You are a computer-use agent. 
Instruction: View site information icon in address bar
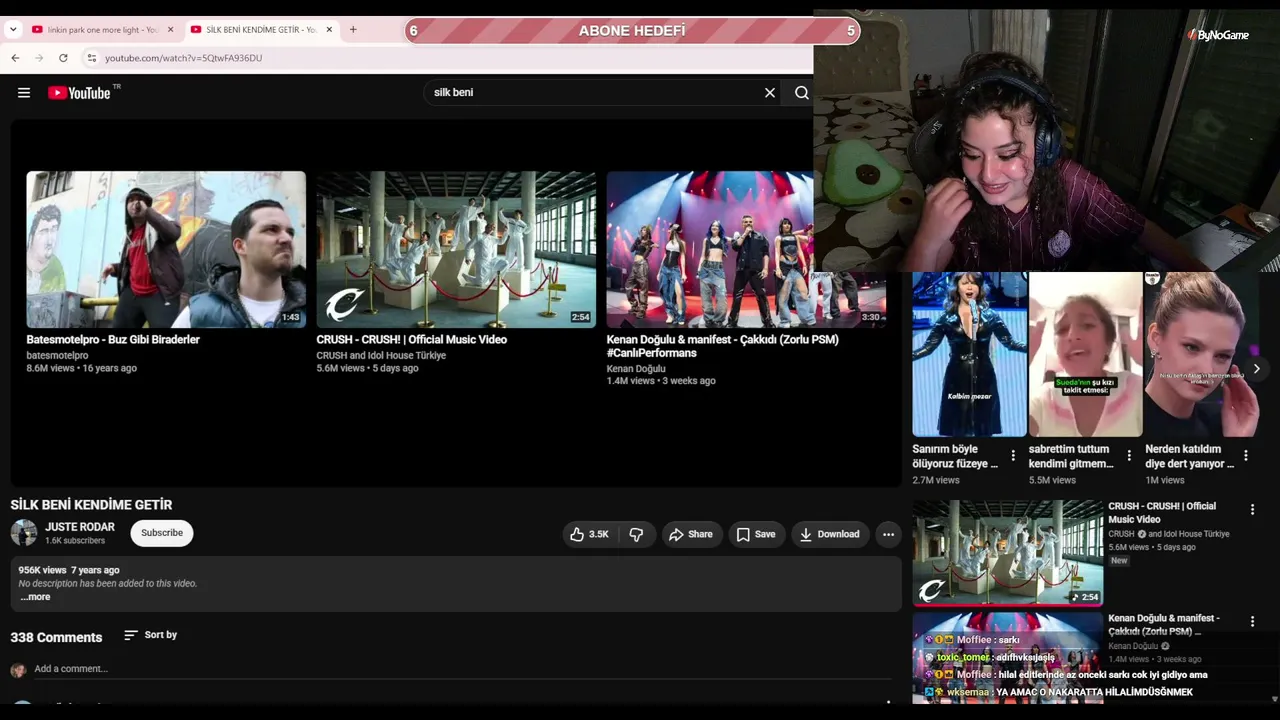(91, 58)
